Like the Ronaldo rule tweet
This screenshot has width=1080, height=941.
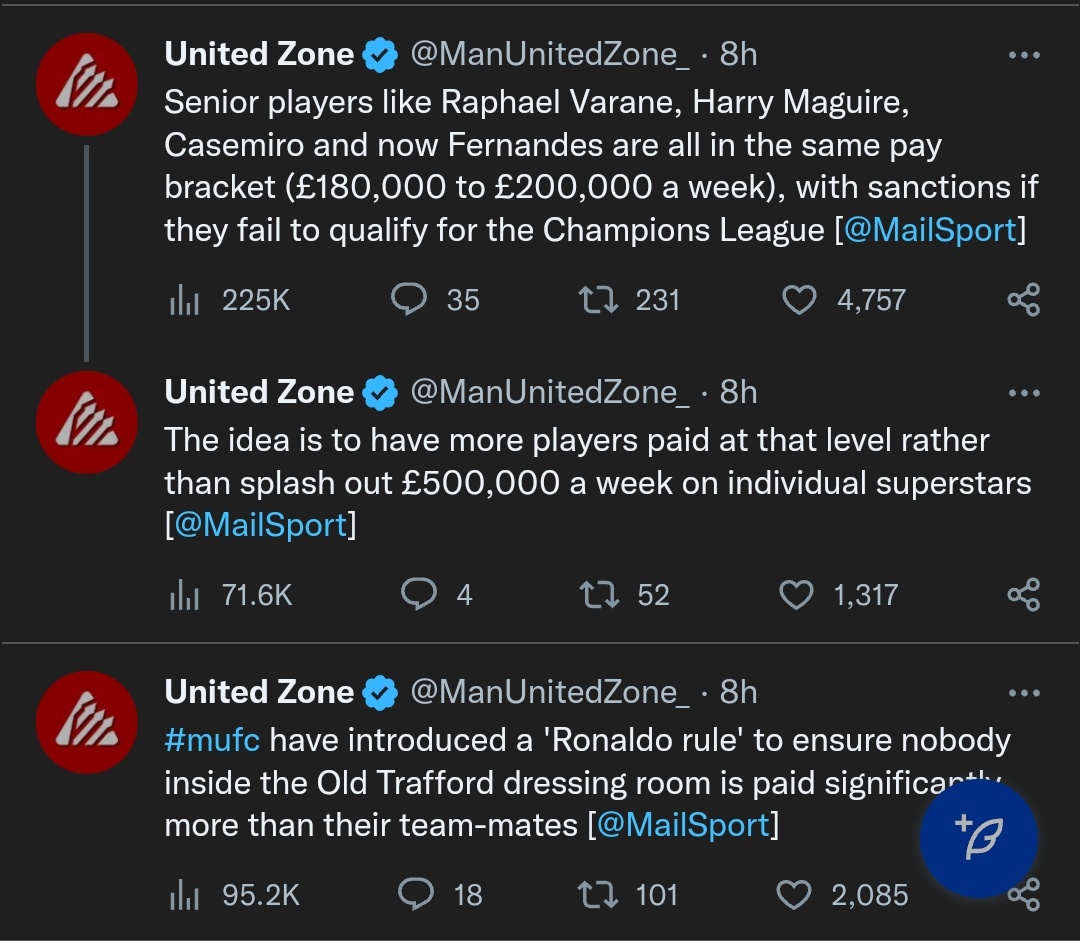pyautogui.click(x=794, y=894)
